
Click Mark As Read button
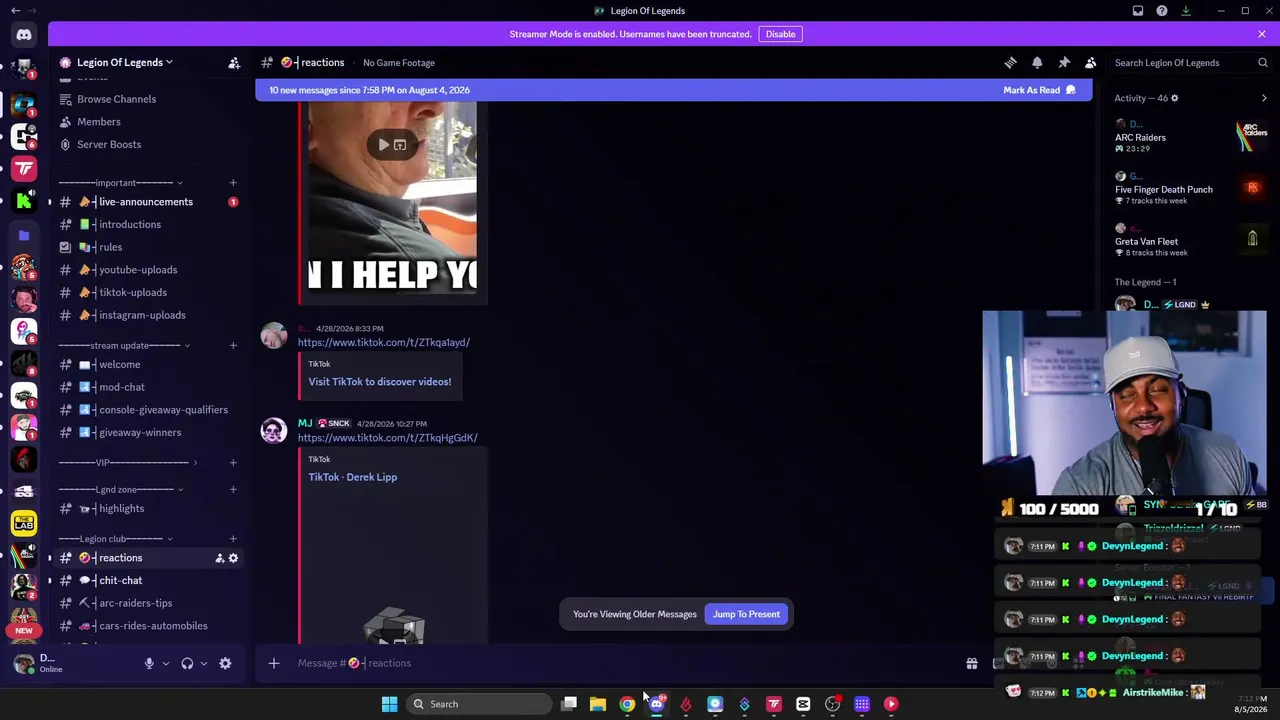click(1039, 91)
